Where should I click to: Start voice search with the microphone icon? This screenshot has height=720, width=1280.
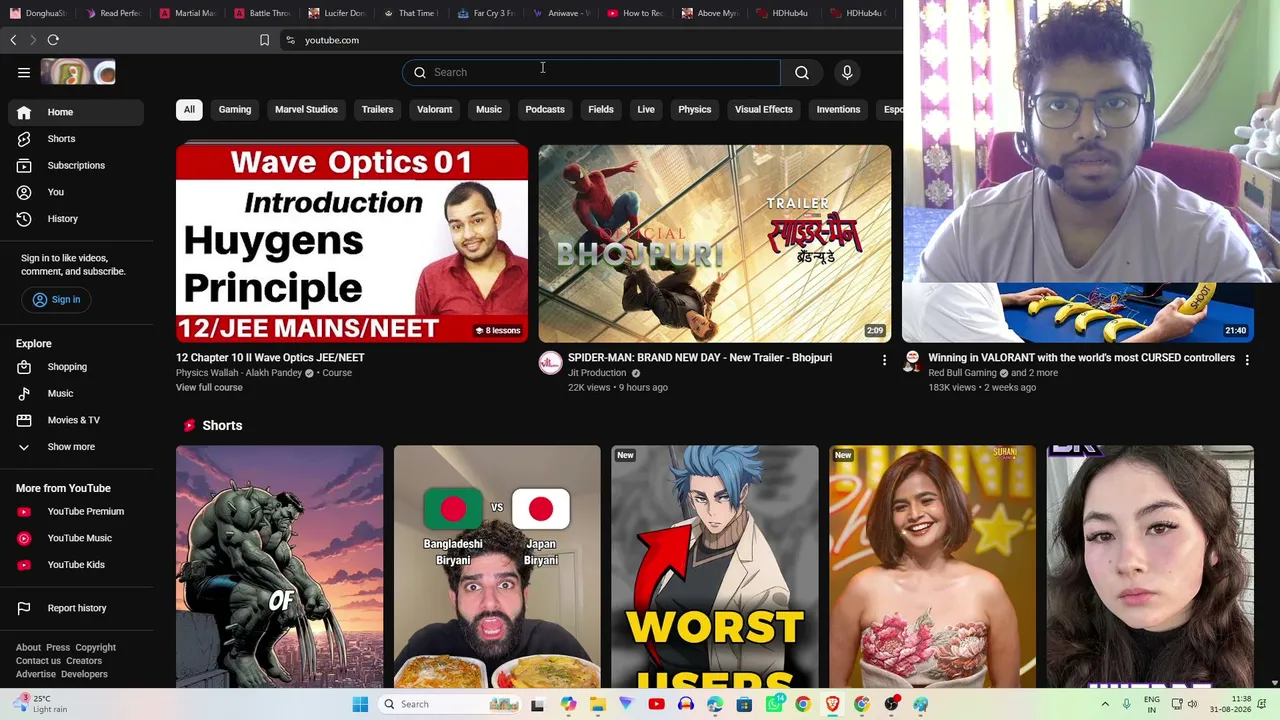[x=847, y=72]
